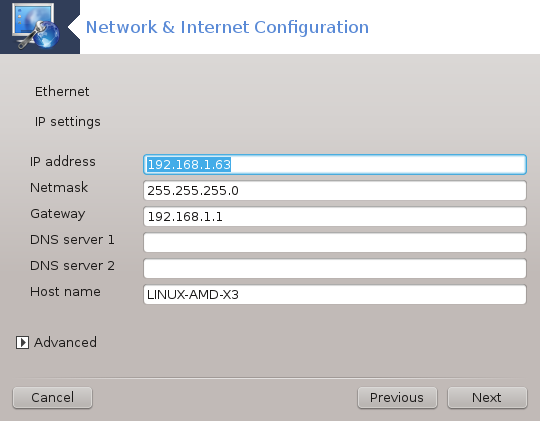Cancel the network configuration wizard
Screen dimensions: 540x421
pyautogui.click(x=52, y=398)
